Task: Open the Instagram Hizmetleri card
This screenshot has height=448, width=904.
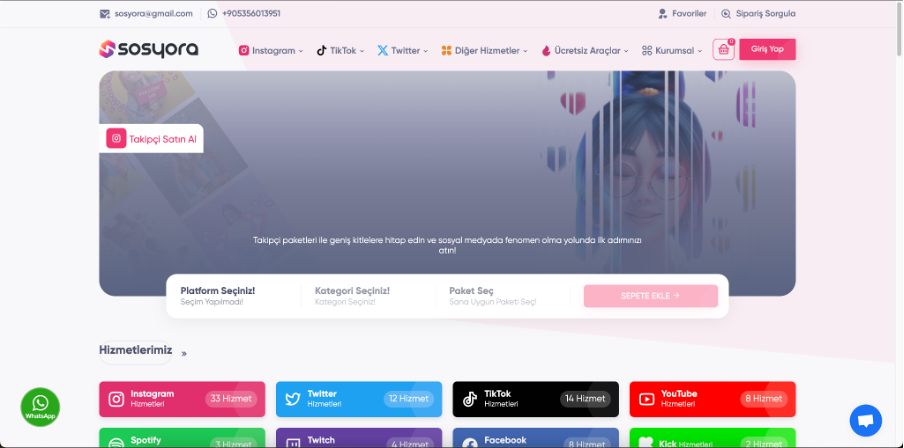Action: click(x=182, y=399)
